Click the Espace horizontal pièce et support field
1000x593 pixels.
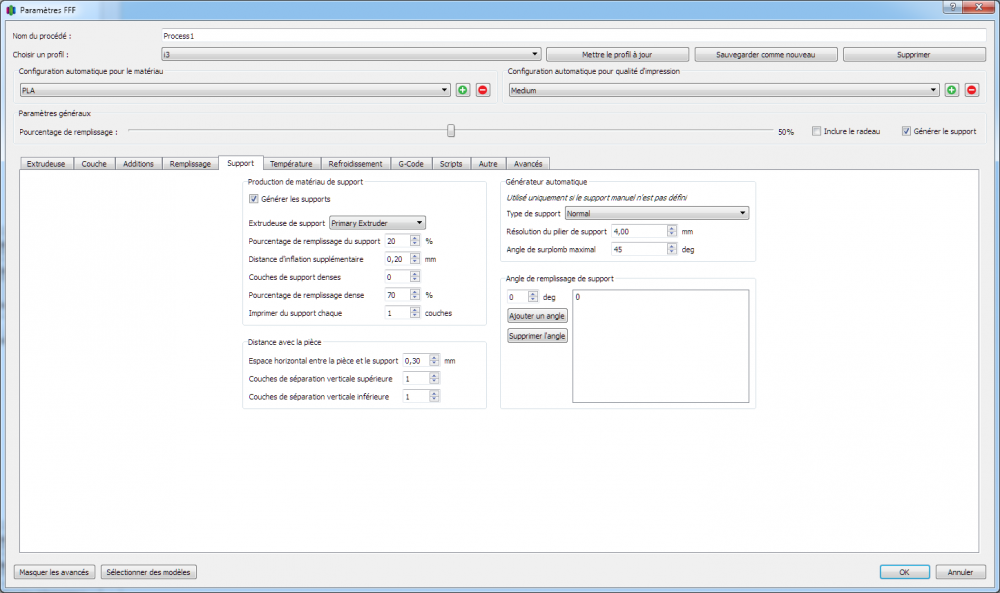421,360
